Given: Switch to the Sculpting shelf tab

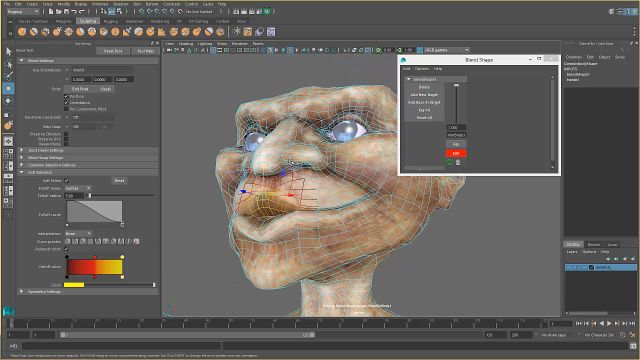Looking at the screenshot, I should 88,21.
